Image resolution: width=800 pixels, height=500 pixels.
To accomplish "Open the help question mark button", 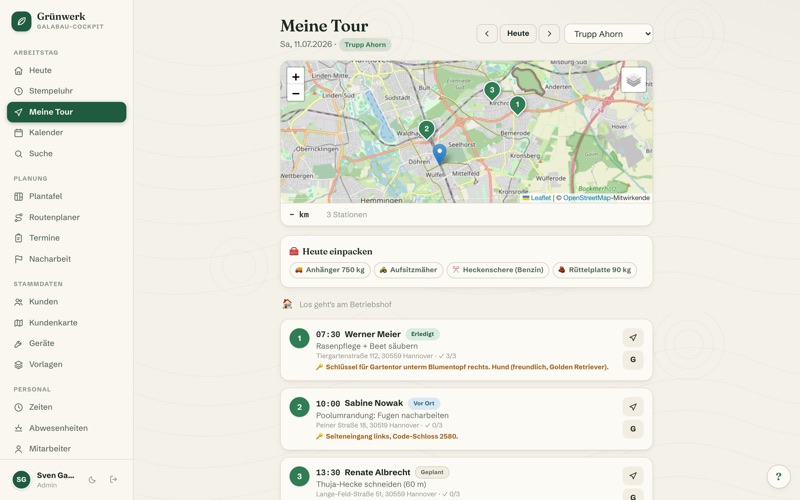I will point(778,477).
